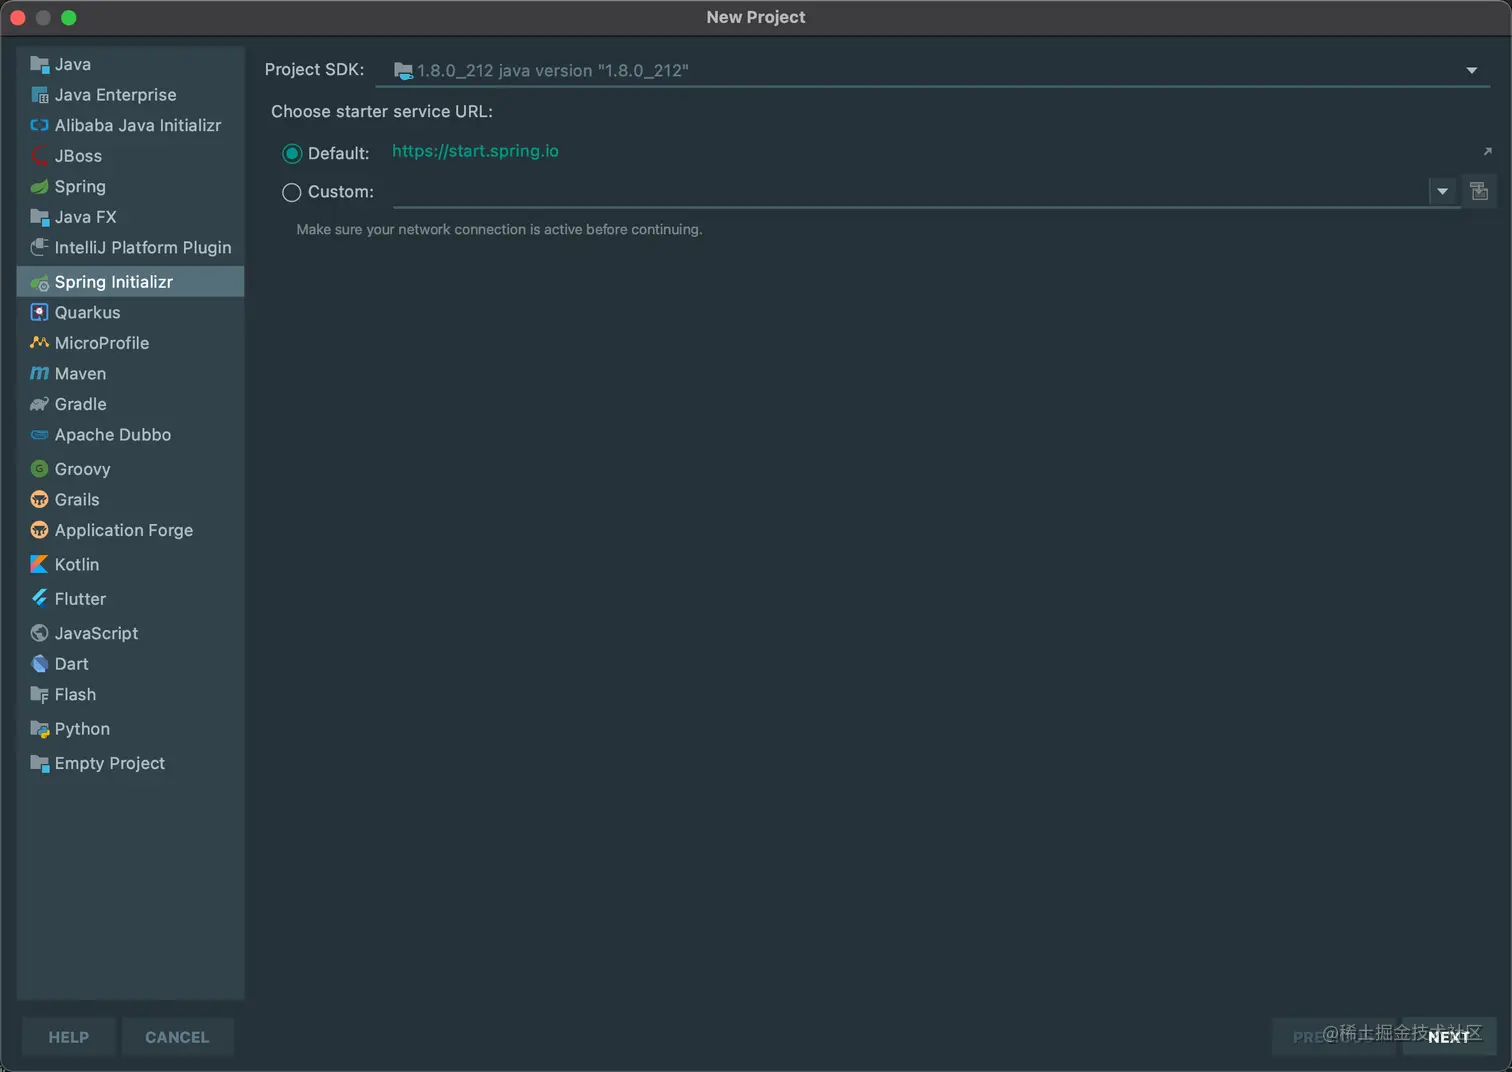Pick the MicroProfile icon
Screen dimensions: 1512x1072
tap(40, 343)
